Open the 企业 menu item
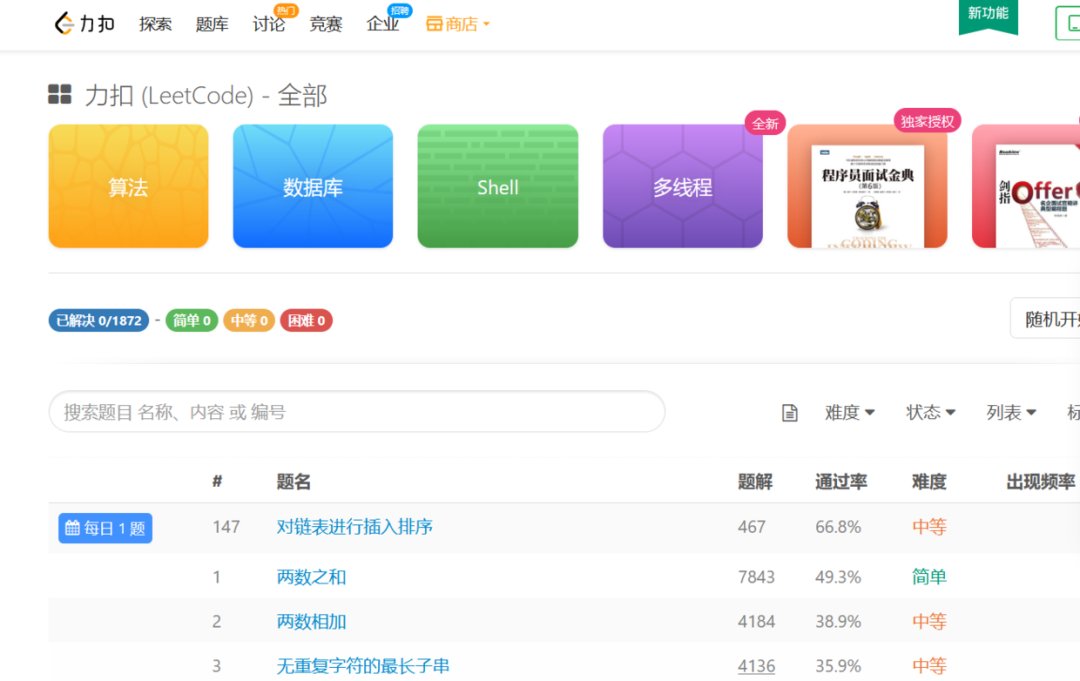The image size is (1080, 681). tap(383, 24)
